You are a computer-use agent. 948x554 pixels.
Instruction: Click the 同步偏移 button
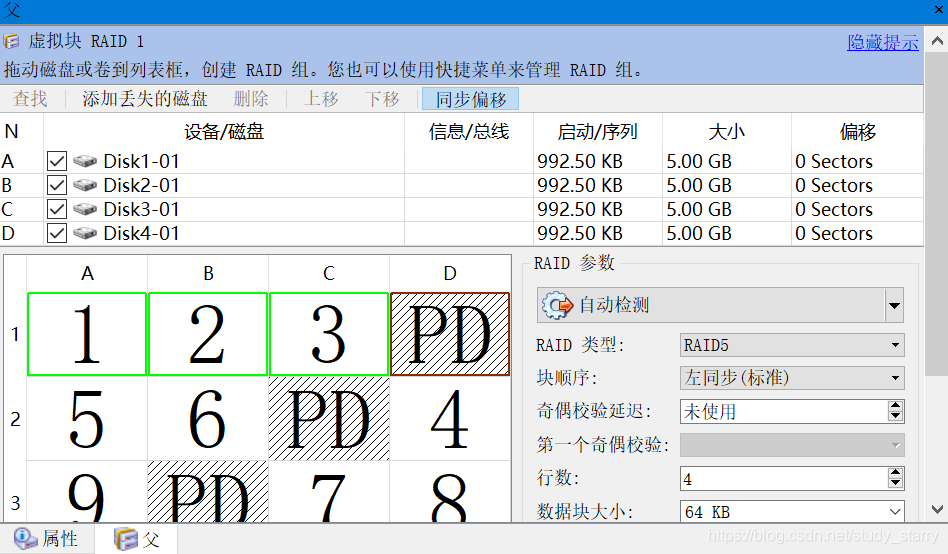click(470, 99)
